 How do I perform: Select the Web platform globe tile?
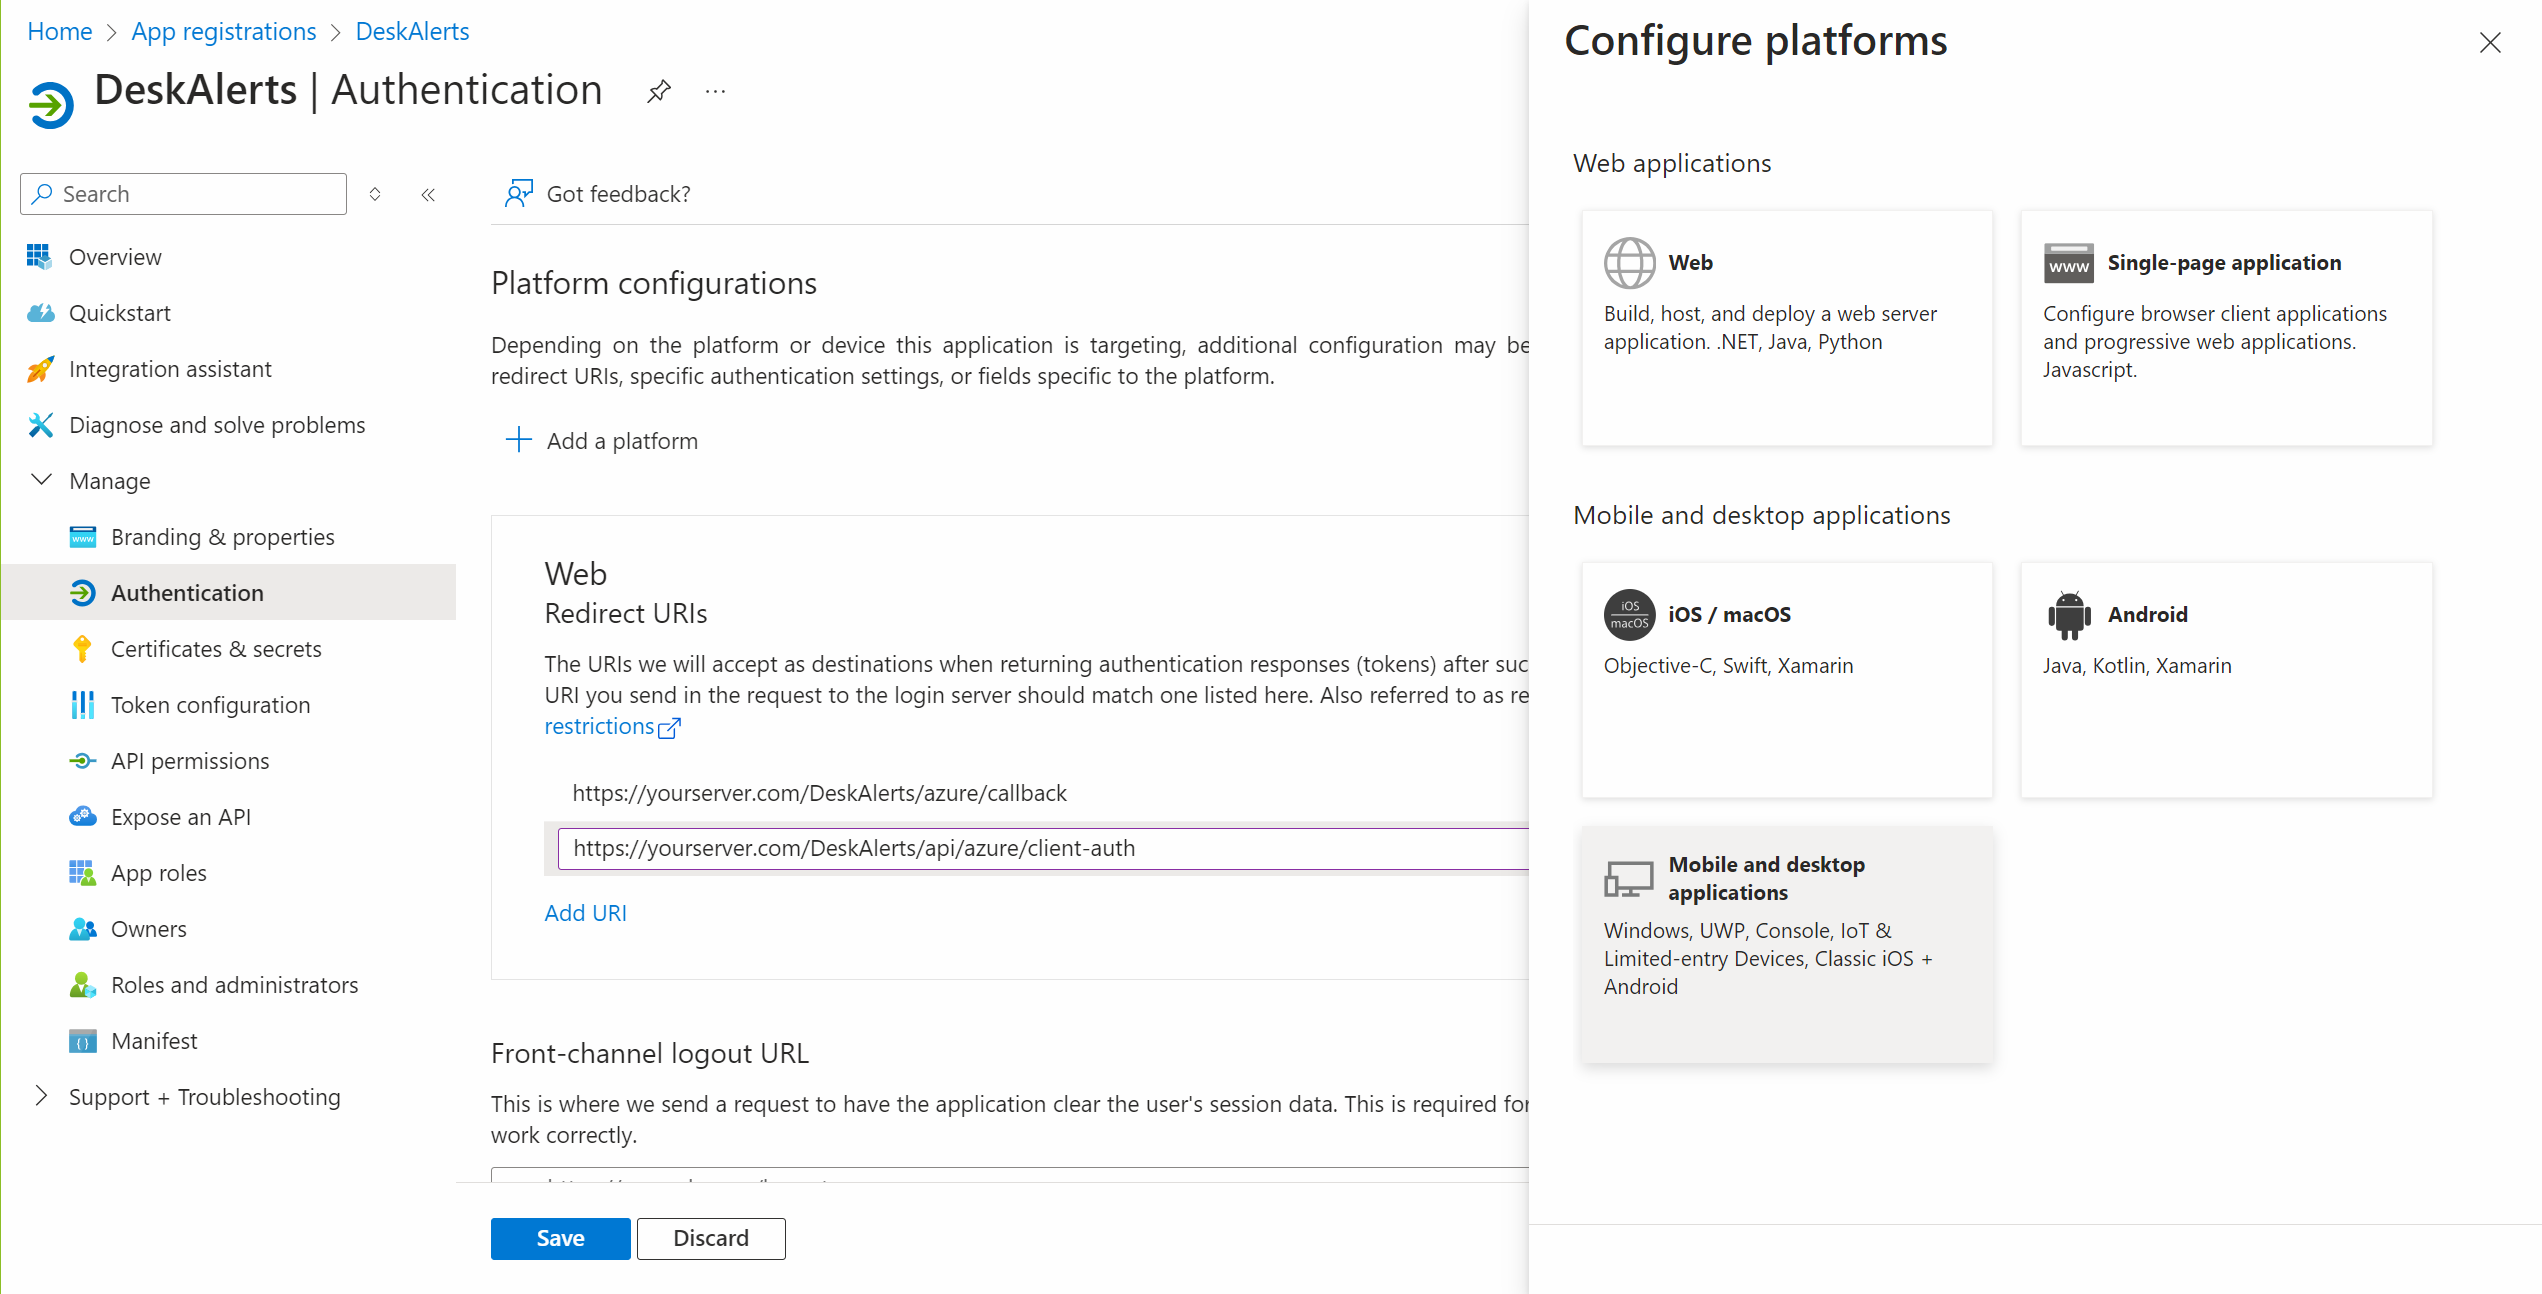pyautogui.click(x=1786, y=327)
